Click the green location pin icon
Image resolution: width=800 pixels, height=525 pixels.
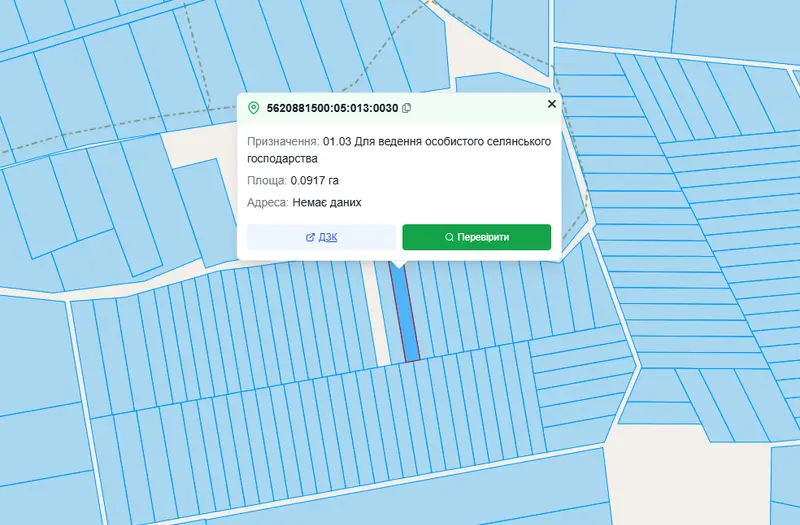pyautogui.click(x=254, y=108)
